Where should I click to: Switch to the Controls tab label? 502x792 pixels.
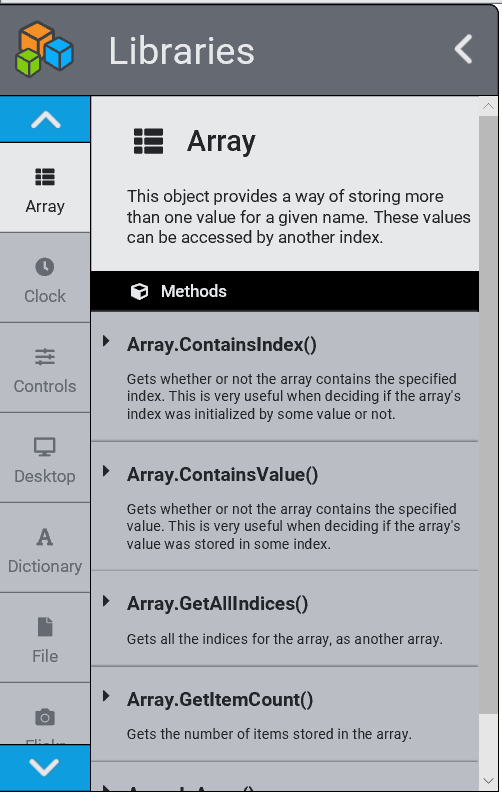pyautogui.click(x=45, y=386)
